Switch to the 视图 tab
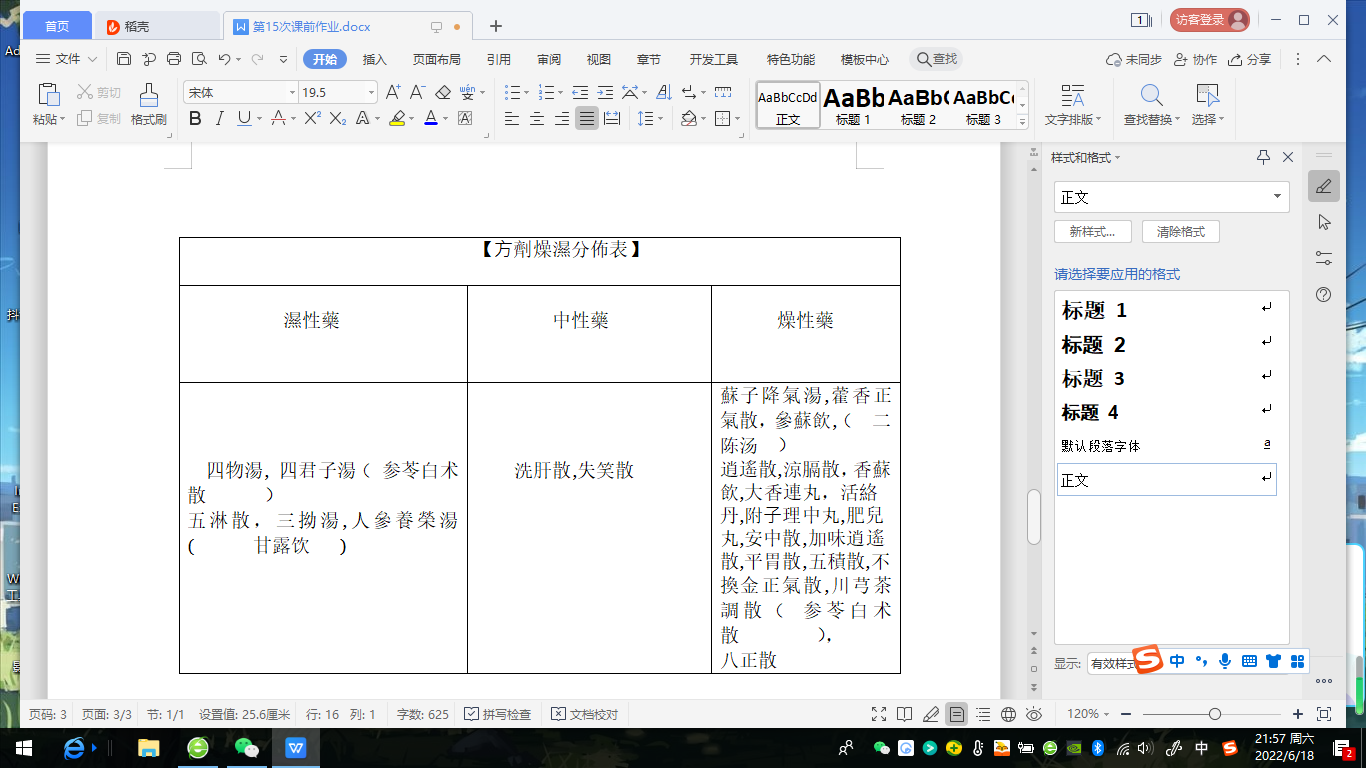Screen dimensions: 1366x768 (x=599, y=59)
